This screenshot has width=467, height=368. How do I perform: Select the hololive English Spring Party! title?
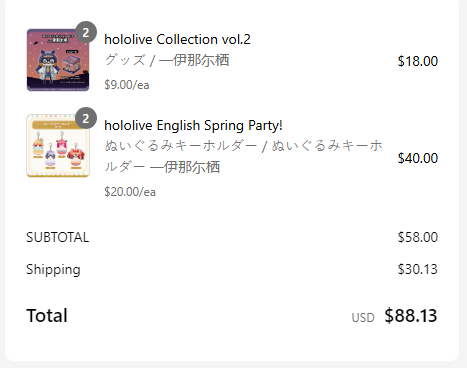pyautogui.click(x=193, y=126)
